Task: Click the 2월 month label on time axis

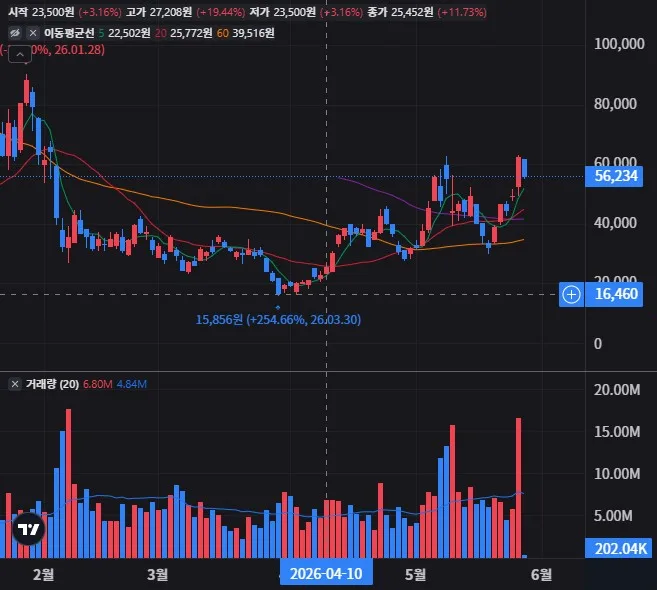Action: pyautogui.click(x=44, y=574)
